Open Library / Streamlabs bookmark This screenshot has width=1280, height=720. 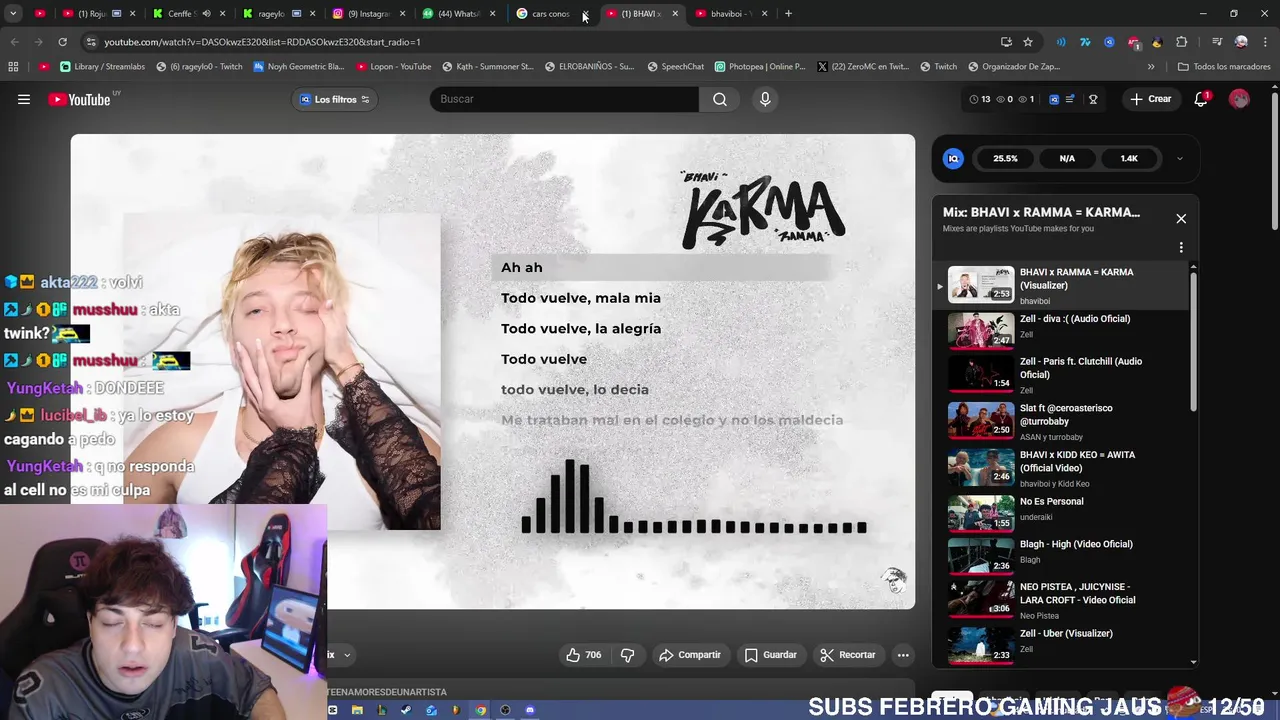102,67
